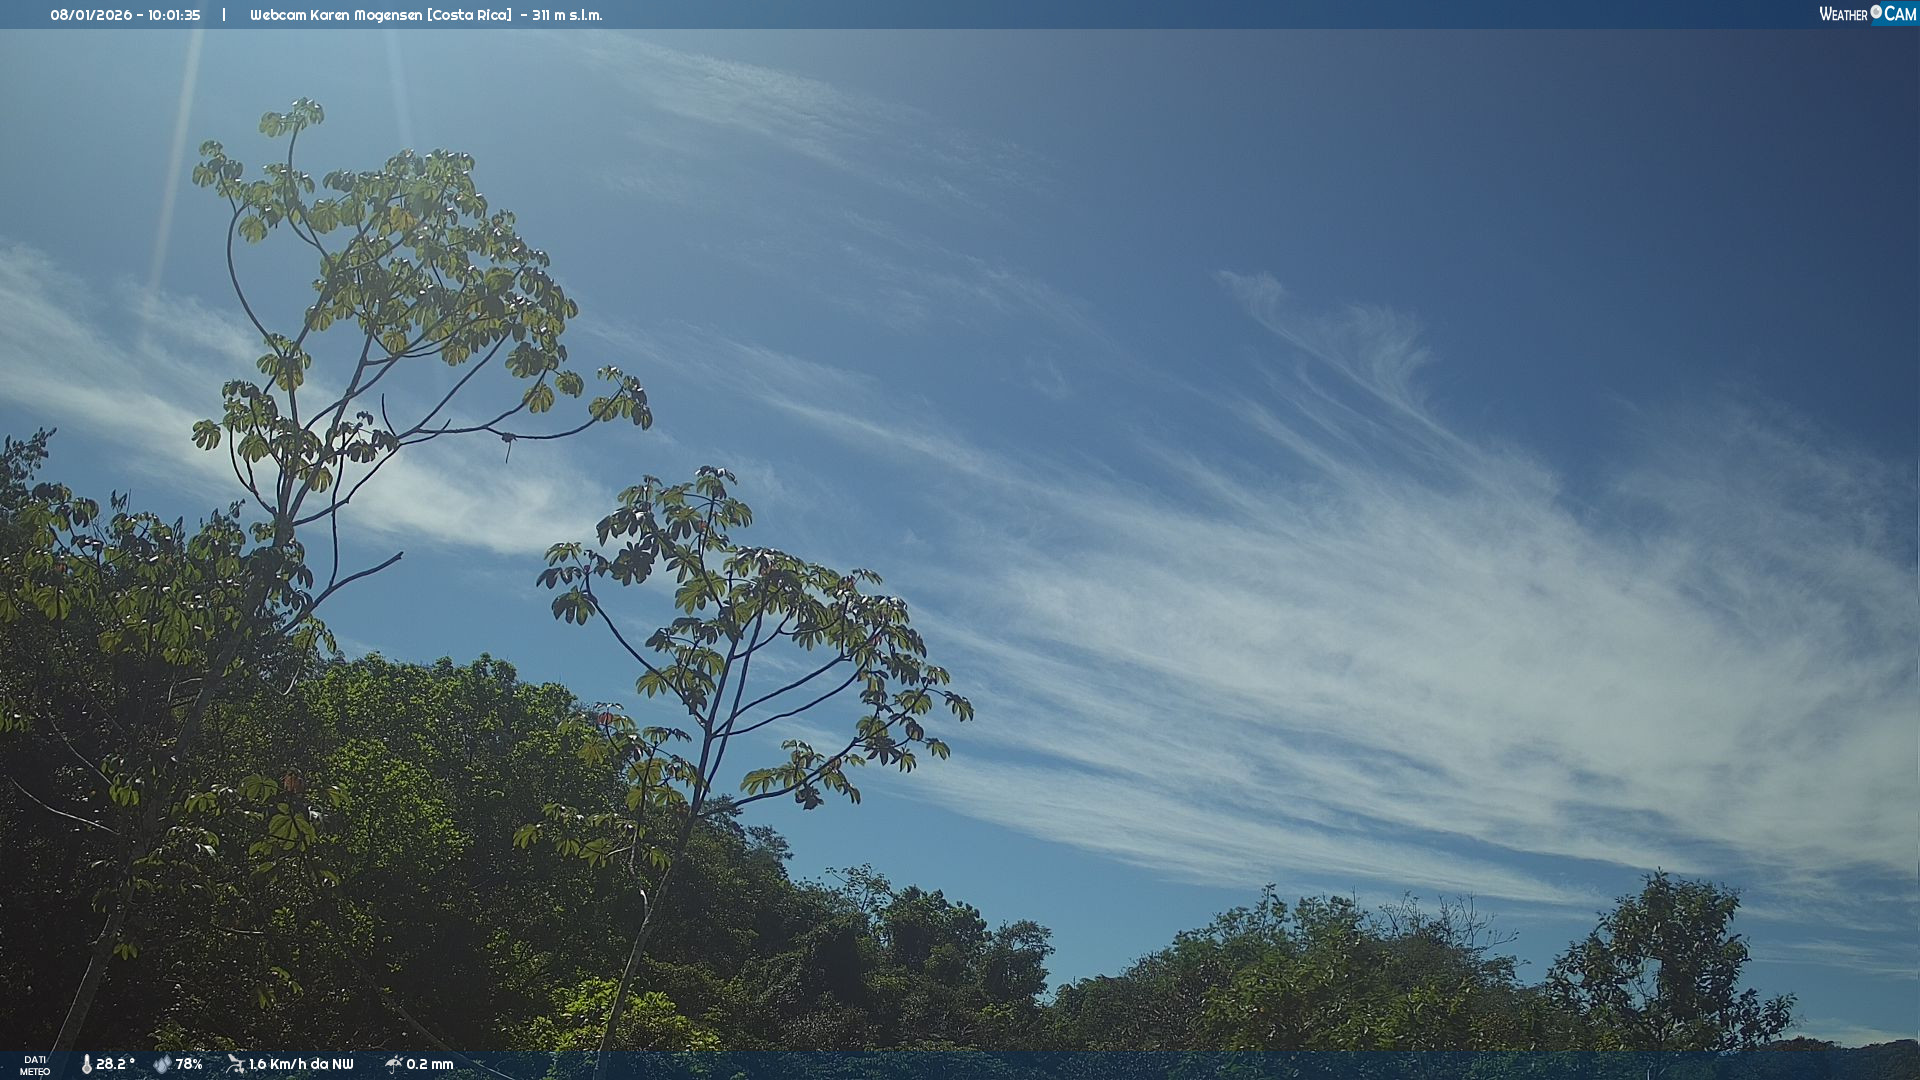The width and height of the screenshot is (1920, 1080).
Task: Click the 0.2 mm rainfall value
Action: (430, 1064)
